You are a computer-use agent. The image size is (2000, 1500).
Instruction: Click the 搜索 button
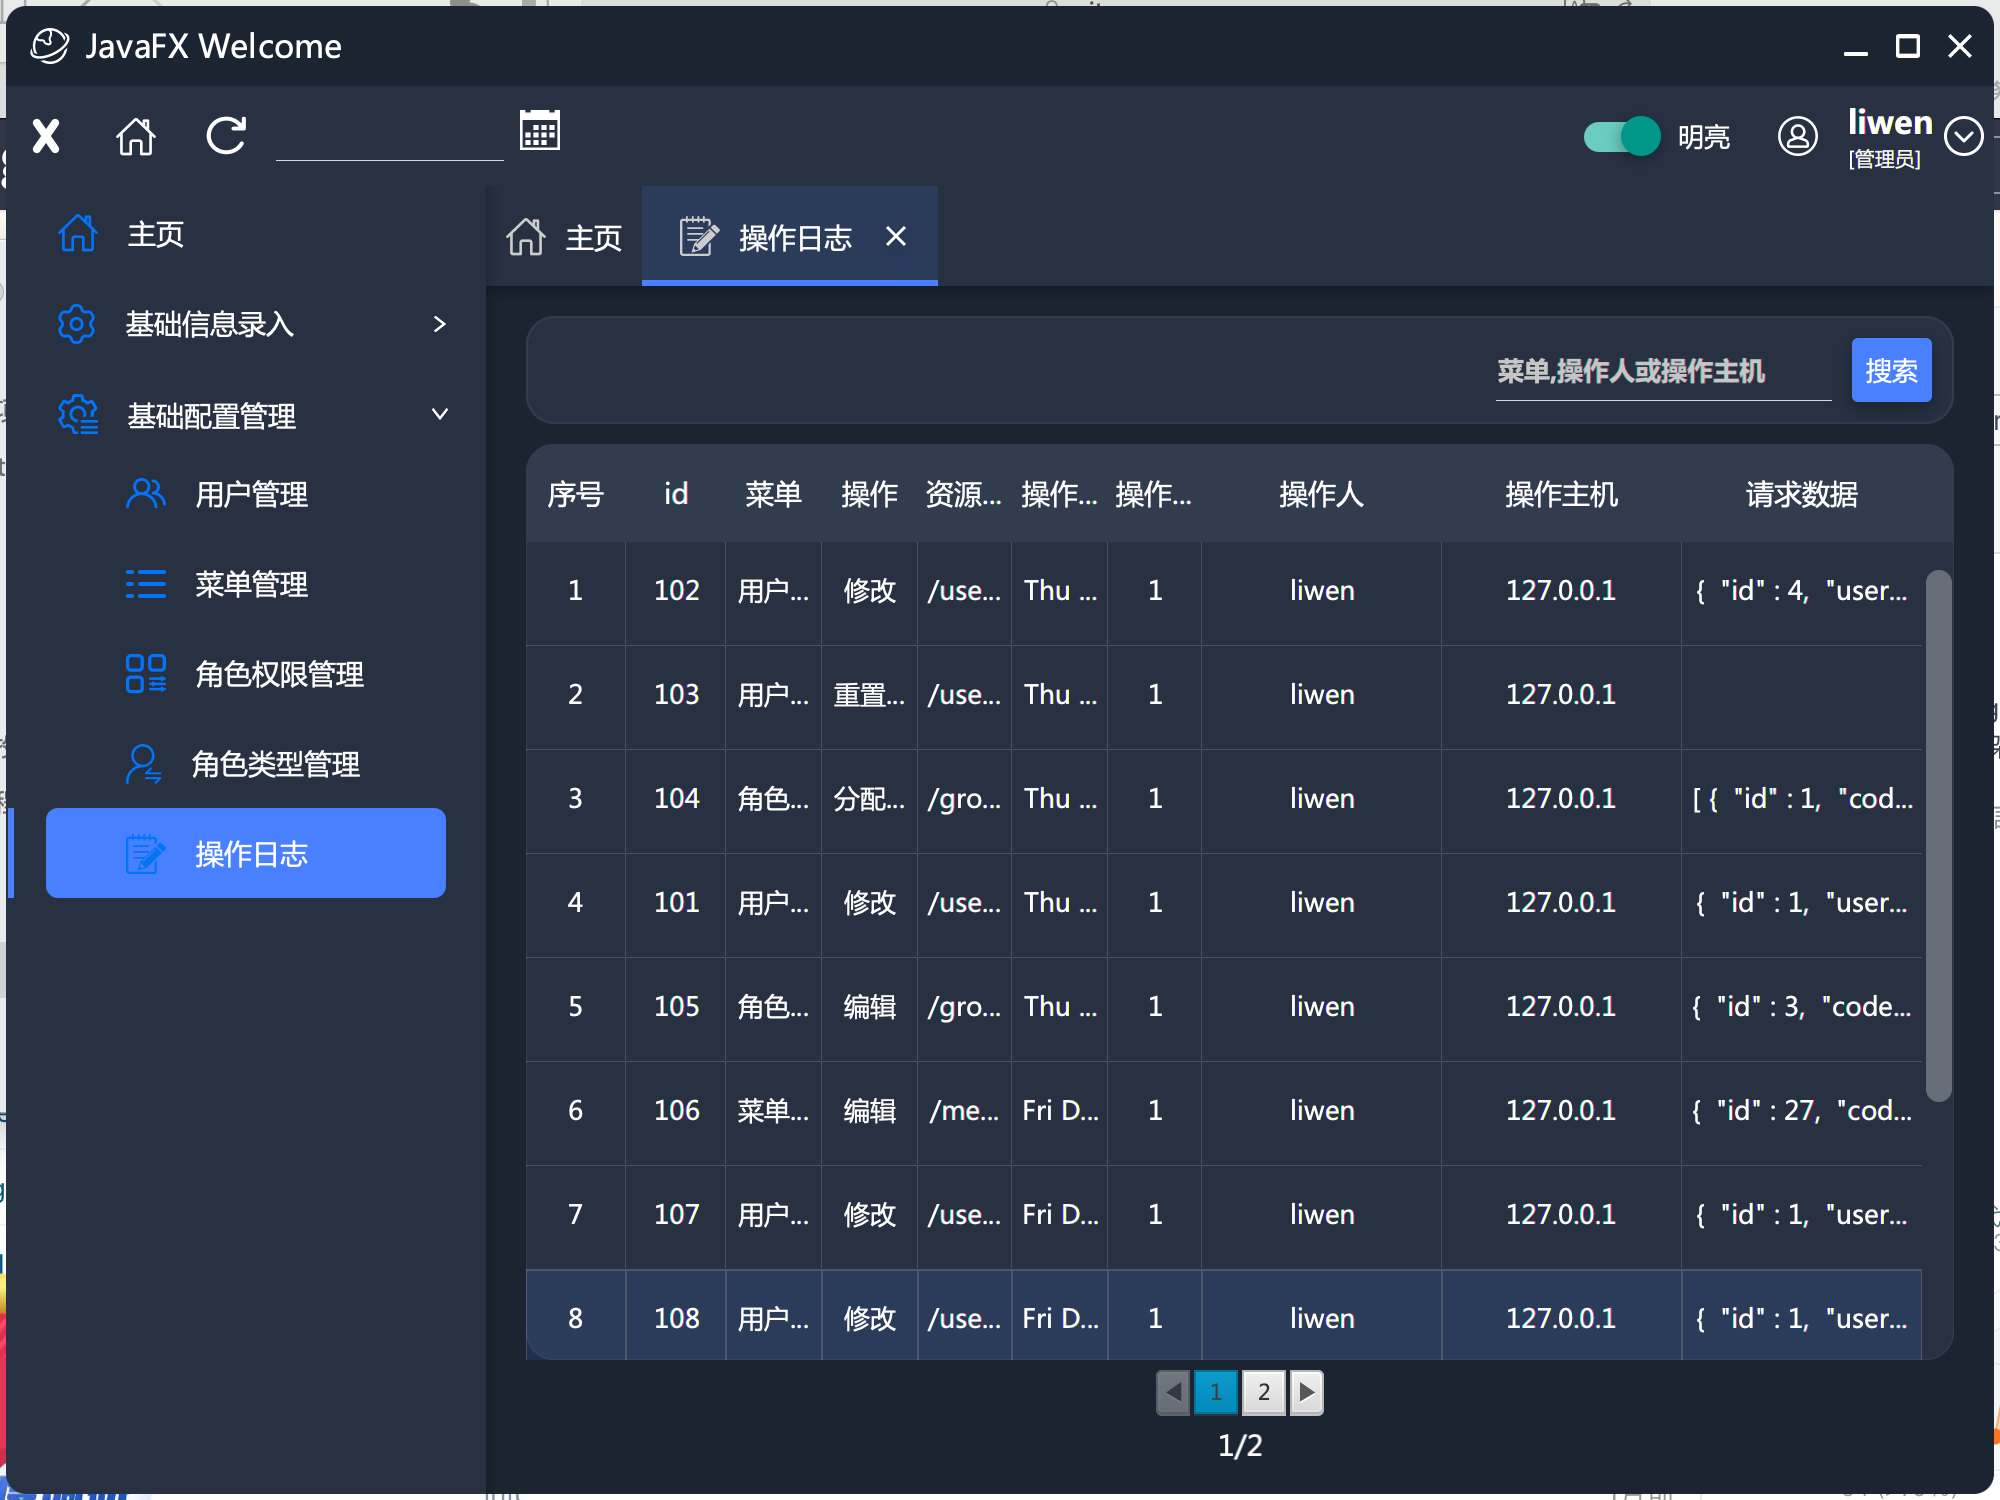click(1890, 371)
